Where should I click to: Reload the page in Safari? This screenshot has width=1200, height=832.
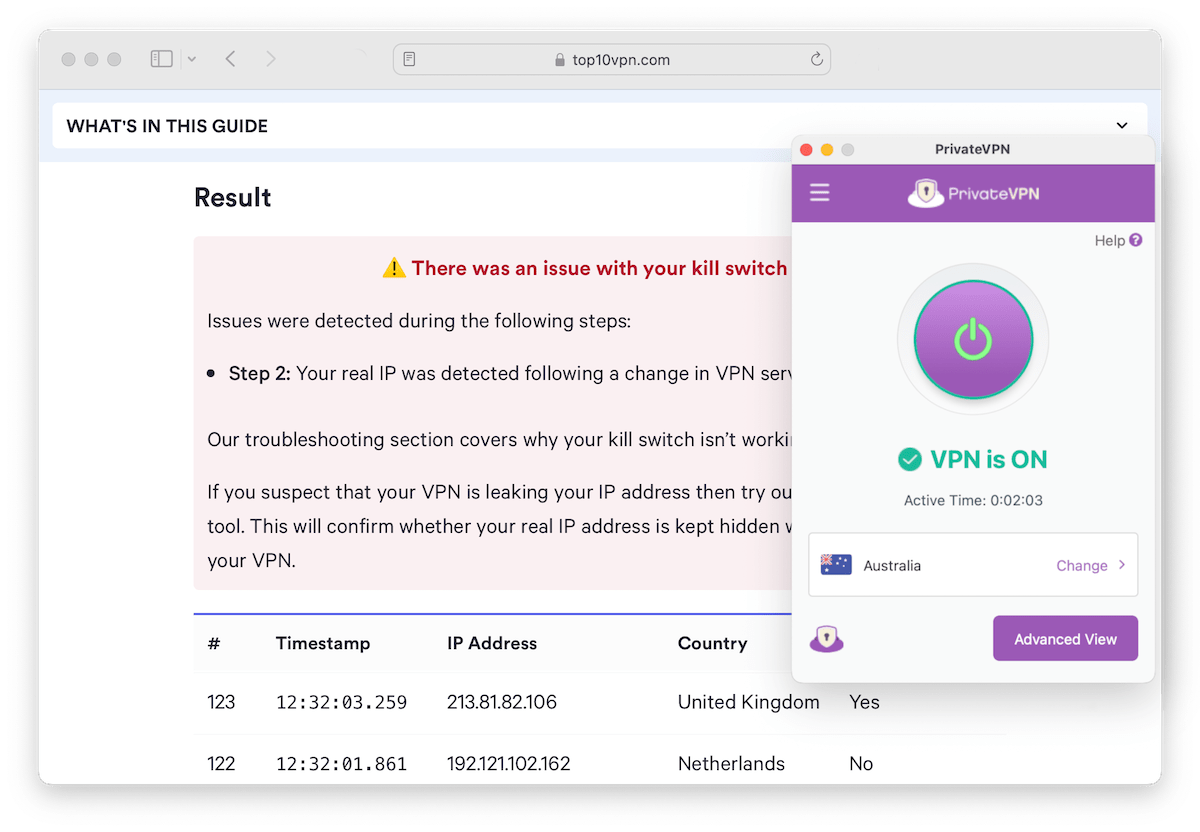(x=816, y=59)
